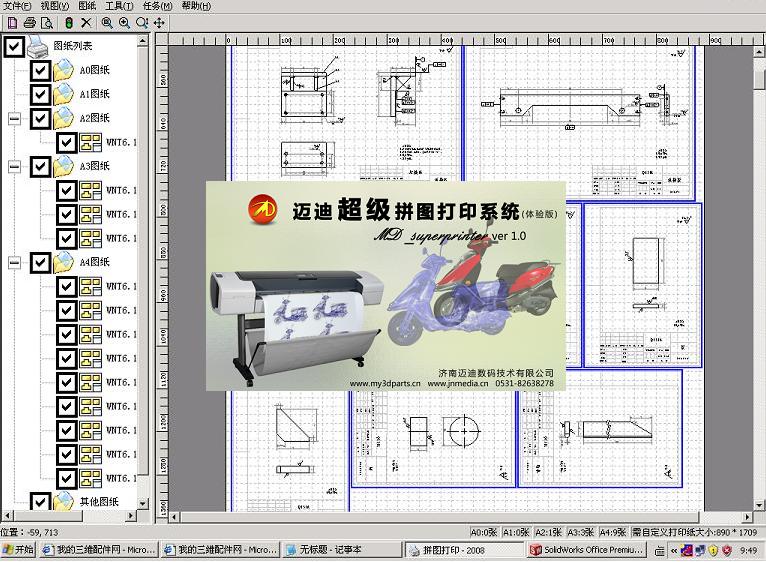Click the 迈迪超级拼图打印系统 splash image

tap(385, 286)
